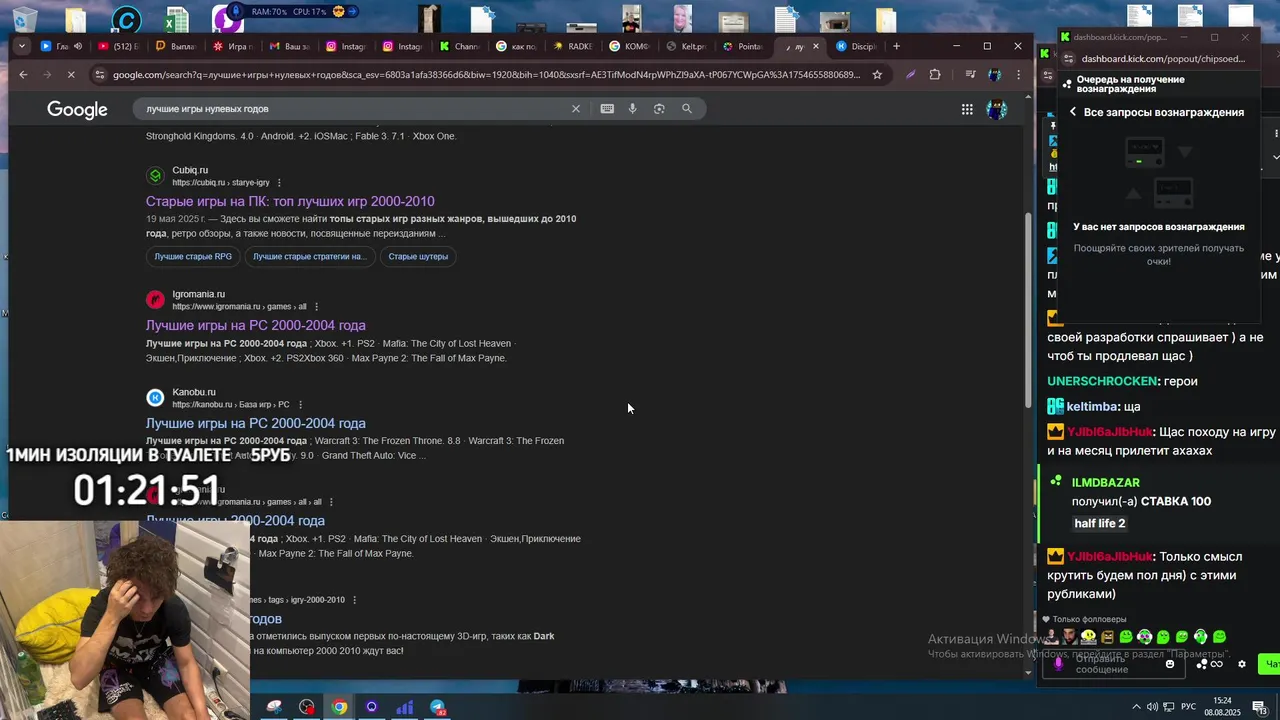Switch to the RADKE tab
Viewport: 1280px width, 720px height.
[x=573, y=46]
